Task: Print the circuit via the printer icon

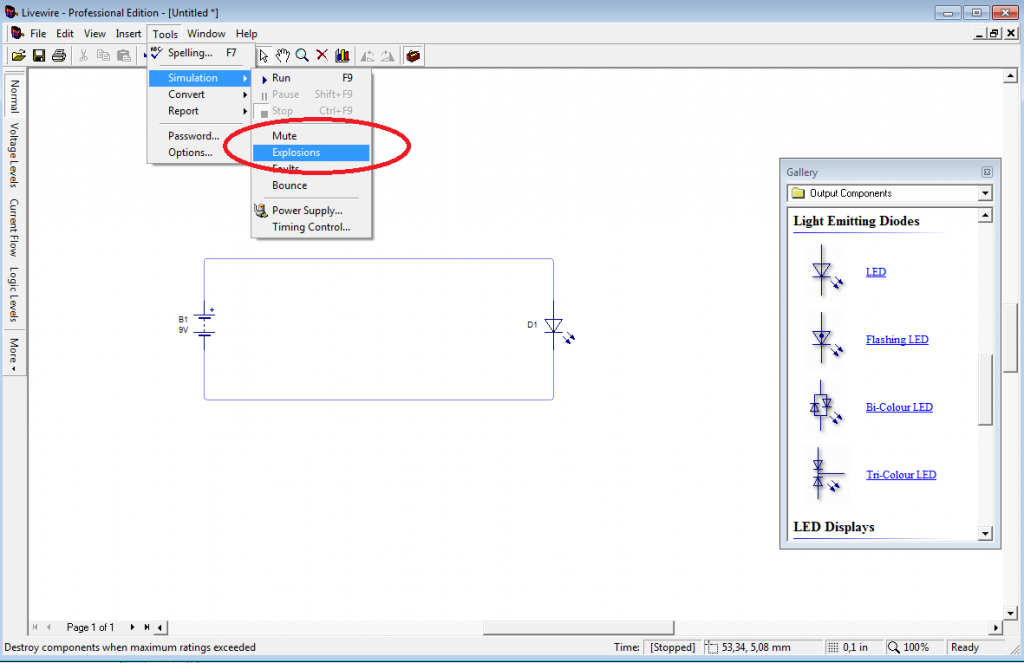Action: [59, 55]
